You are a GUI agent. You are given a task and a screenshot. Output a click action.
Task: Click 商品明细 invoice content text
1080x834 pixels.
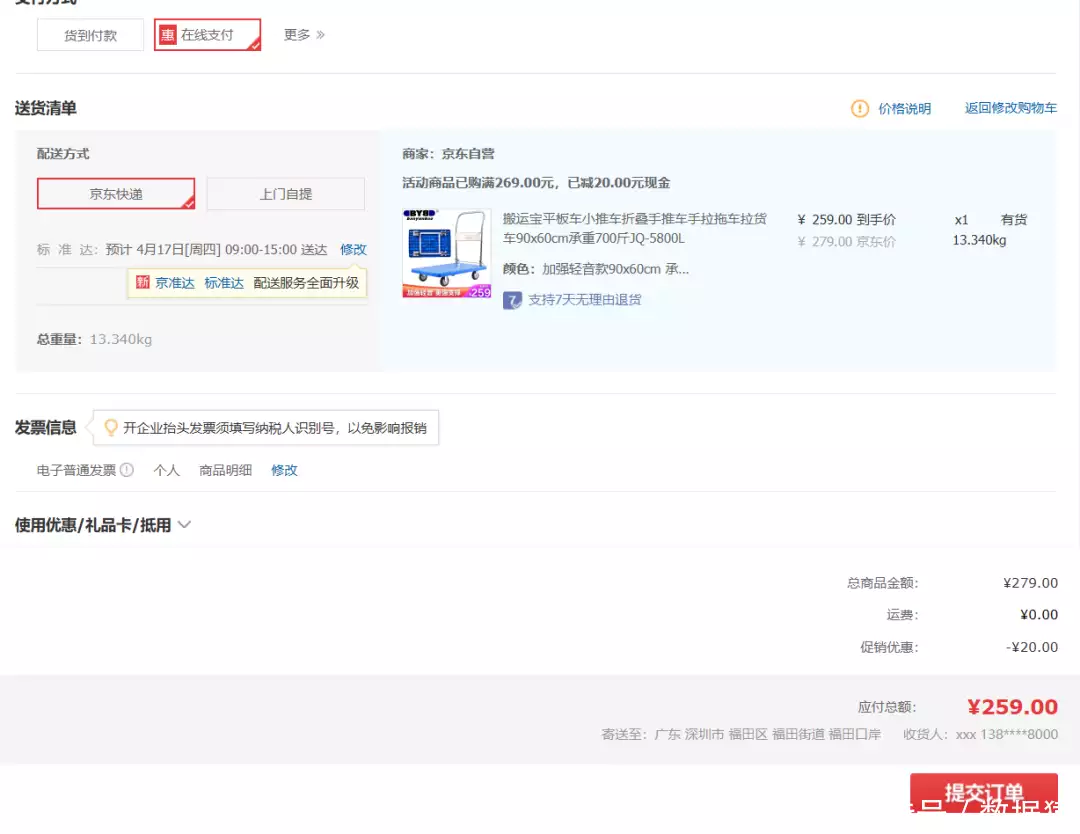(225, 470)
